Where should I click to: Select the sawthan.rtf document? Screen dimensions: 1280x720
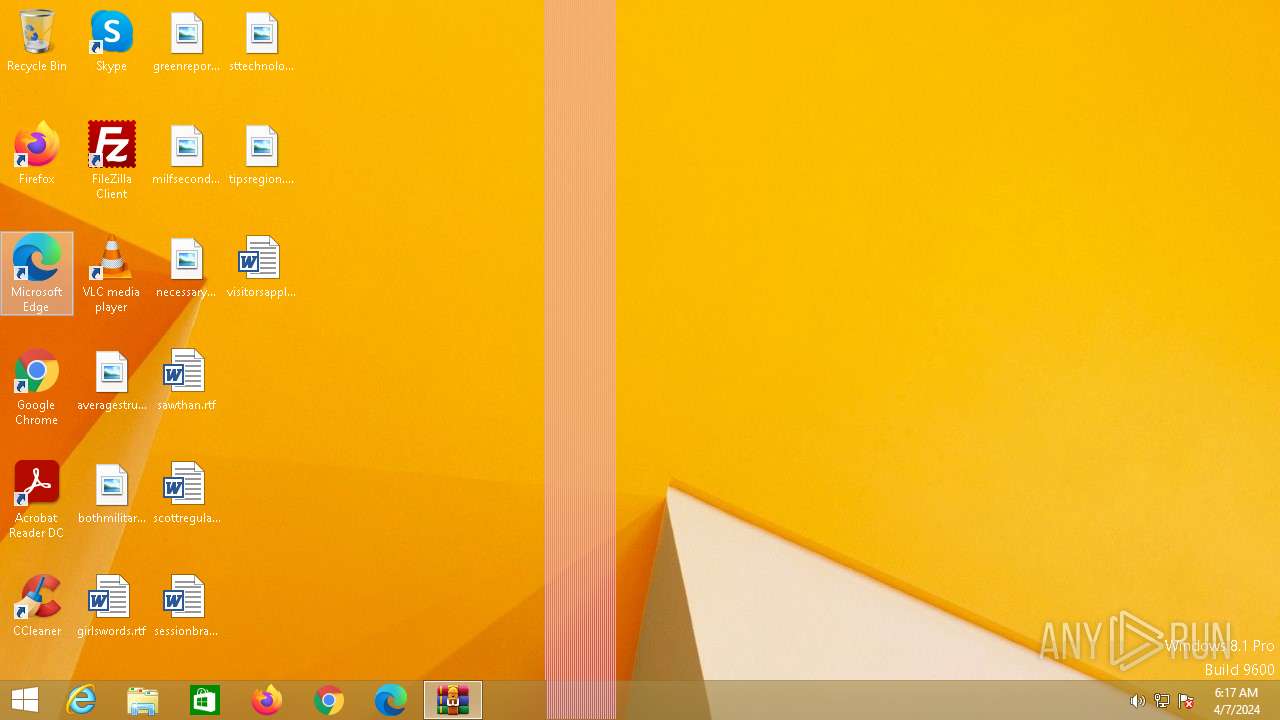pos(186,380)
